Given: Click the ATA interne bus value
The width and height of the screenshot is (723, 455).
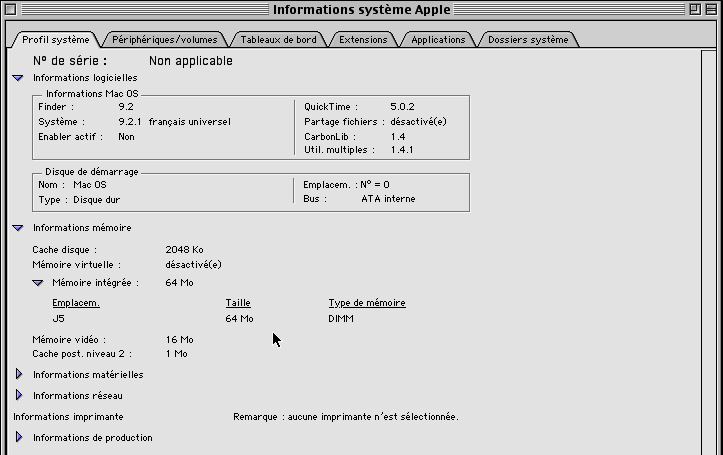Looking at the screenshot, I should point(388,199).
